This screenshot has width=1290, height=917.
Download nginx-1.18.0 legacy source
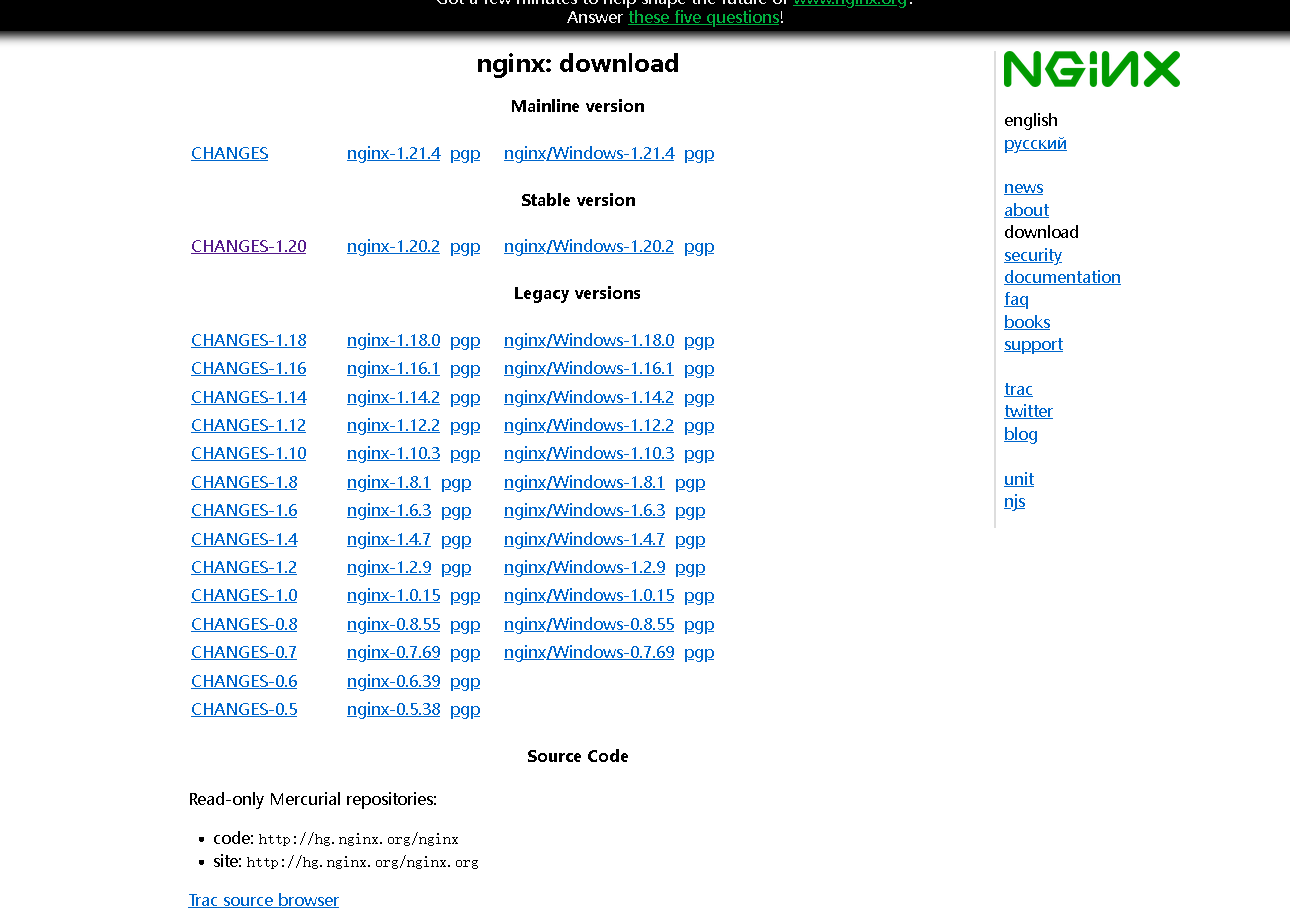[x=394, y=340]
